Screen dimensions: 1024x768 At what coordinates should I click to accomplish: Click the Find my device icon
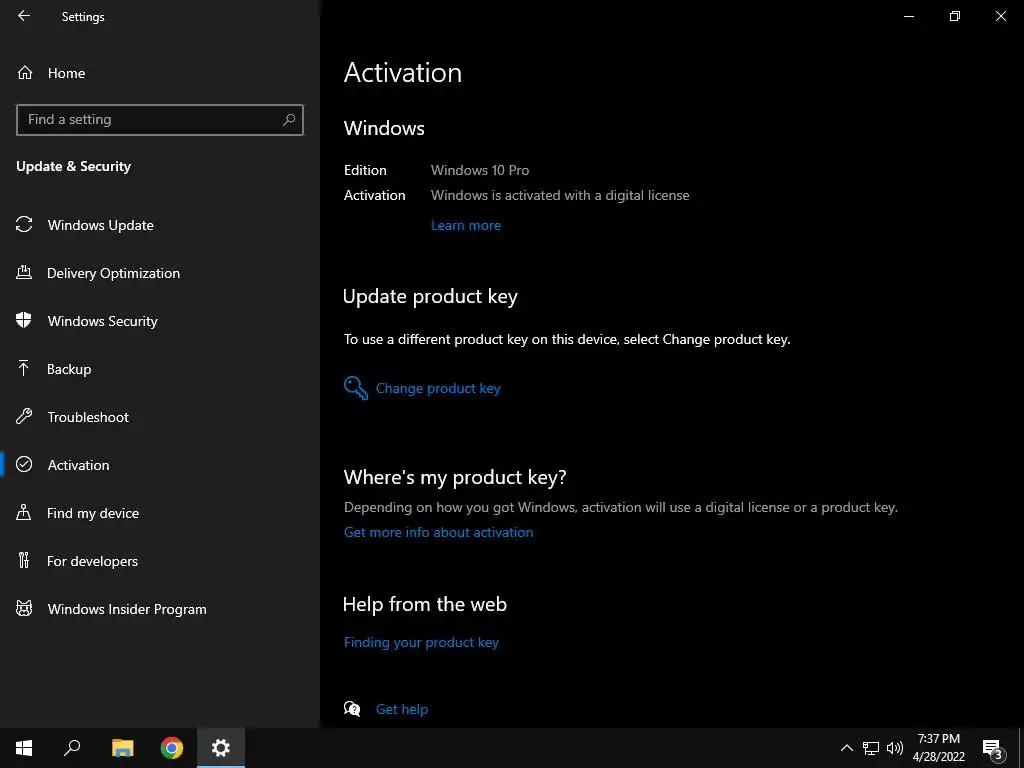click(x=24, y=512)
